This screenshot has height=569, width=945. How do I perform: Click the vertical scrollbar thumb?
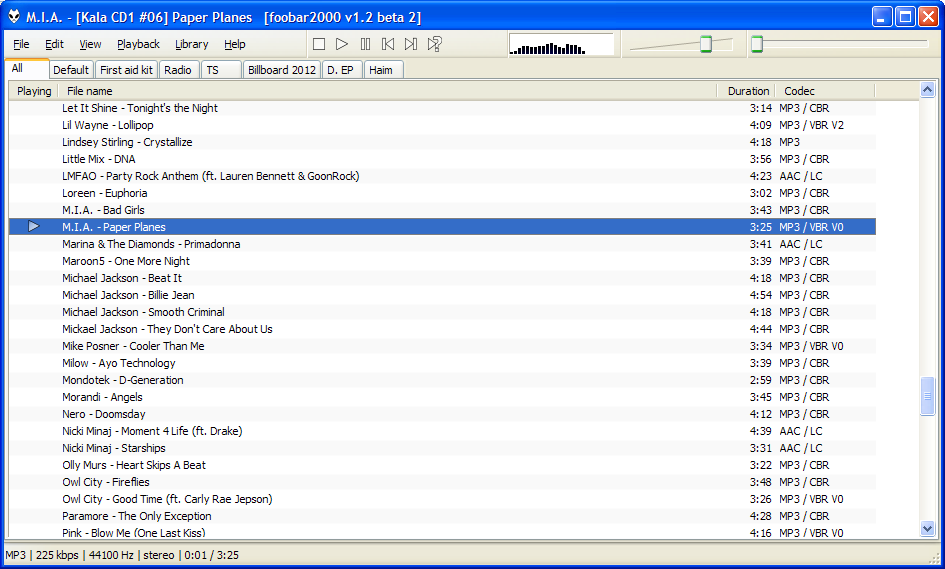point(928,396)
